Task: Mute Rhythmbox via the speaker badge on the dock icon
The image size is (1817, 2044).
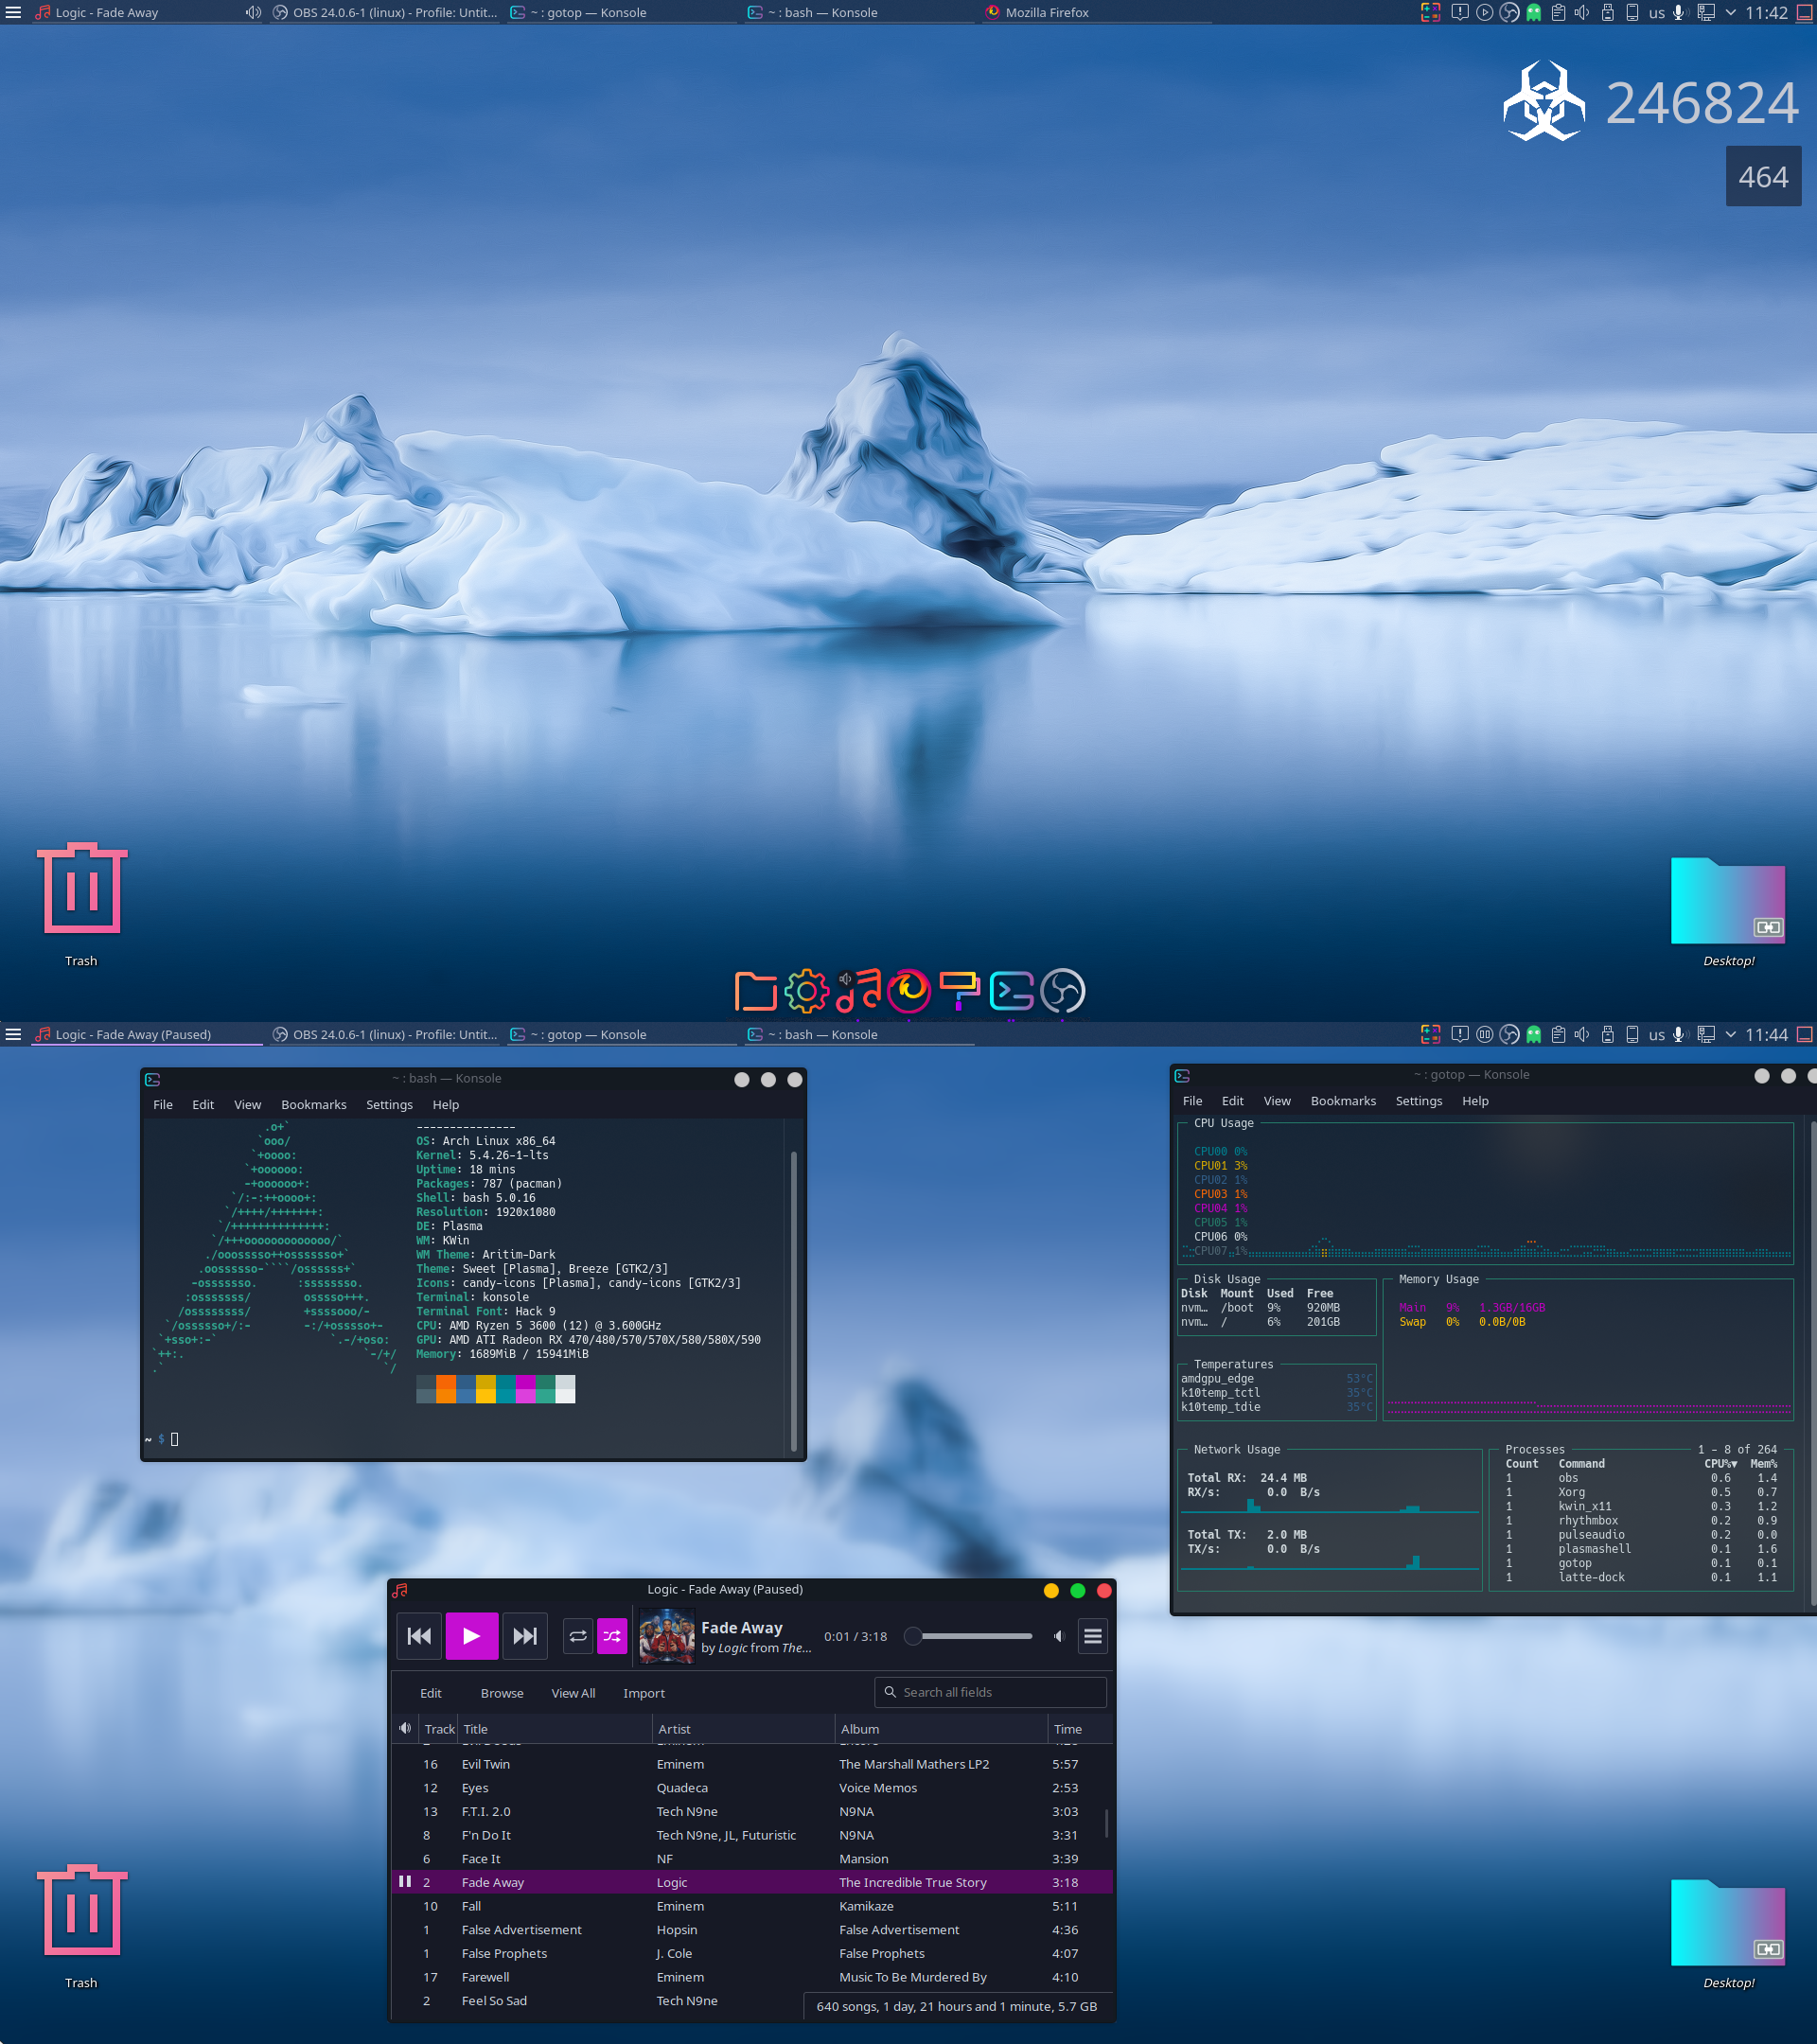Action: [x=845, y=979]
